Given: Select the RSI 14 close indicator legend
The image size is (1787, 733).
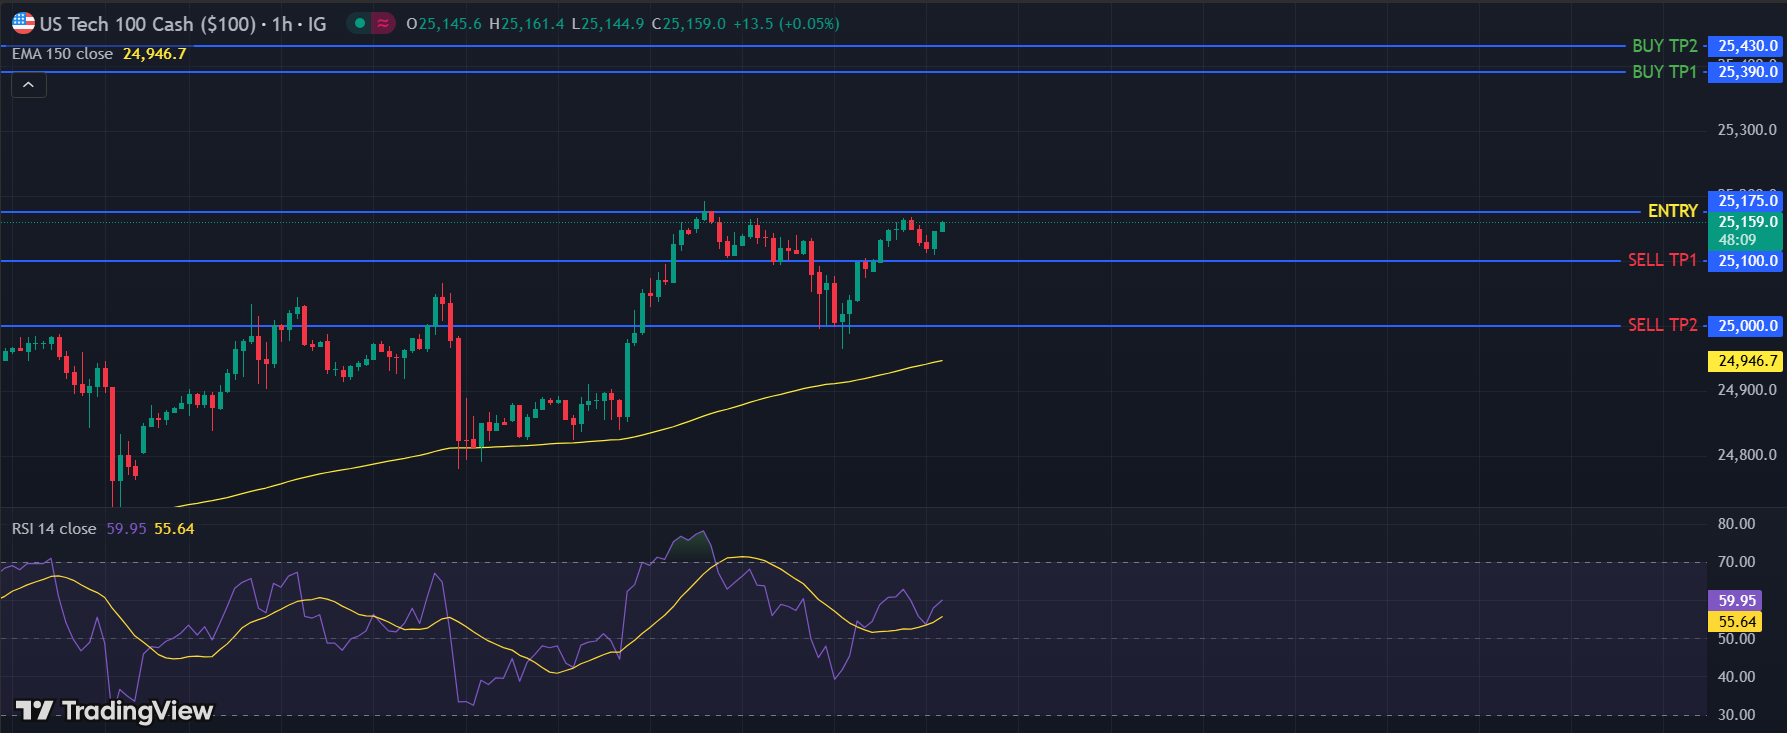Looking at the screenshot, I should tap(54, 529).
